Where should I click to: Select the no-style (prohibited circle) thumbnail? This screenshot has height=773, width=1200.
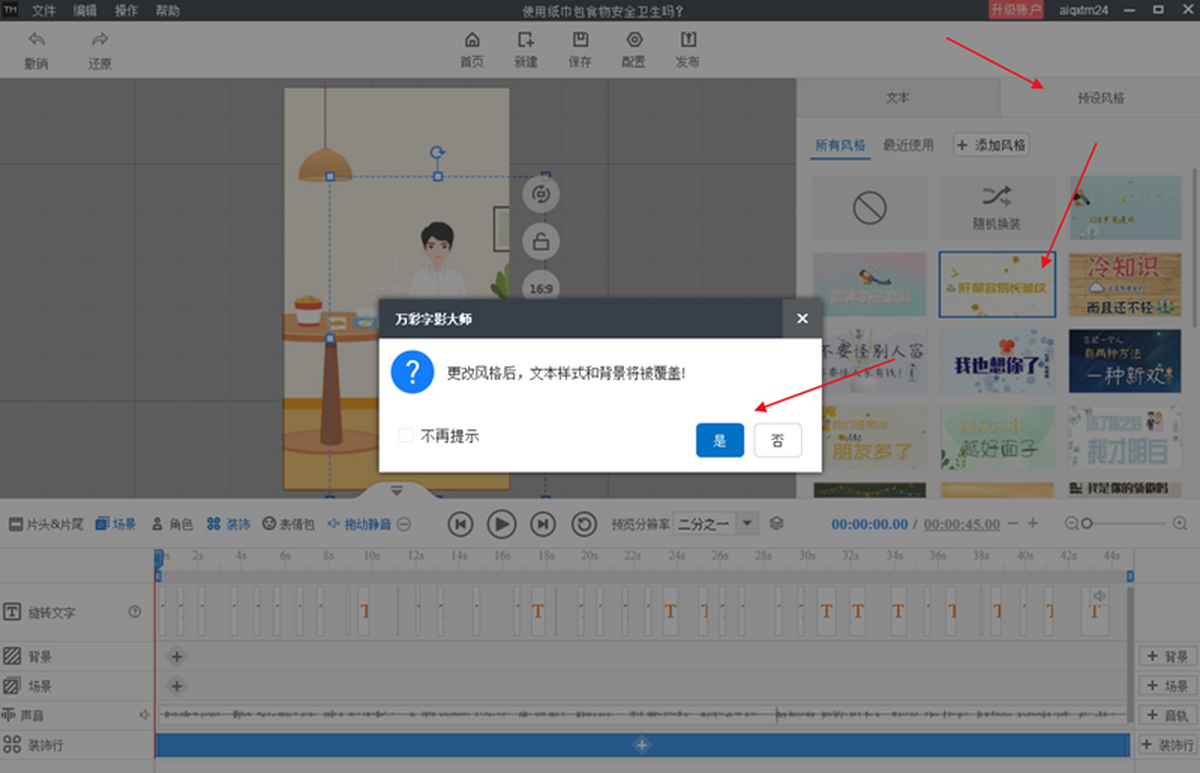click(x=870, y=208)
